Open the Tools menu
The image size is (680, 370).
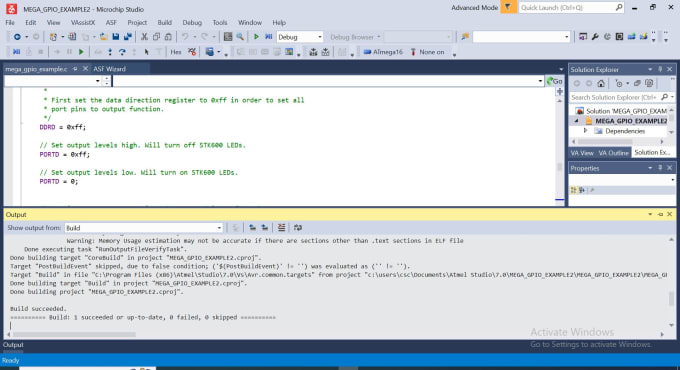coord(220,23)
